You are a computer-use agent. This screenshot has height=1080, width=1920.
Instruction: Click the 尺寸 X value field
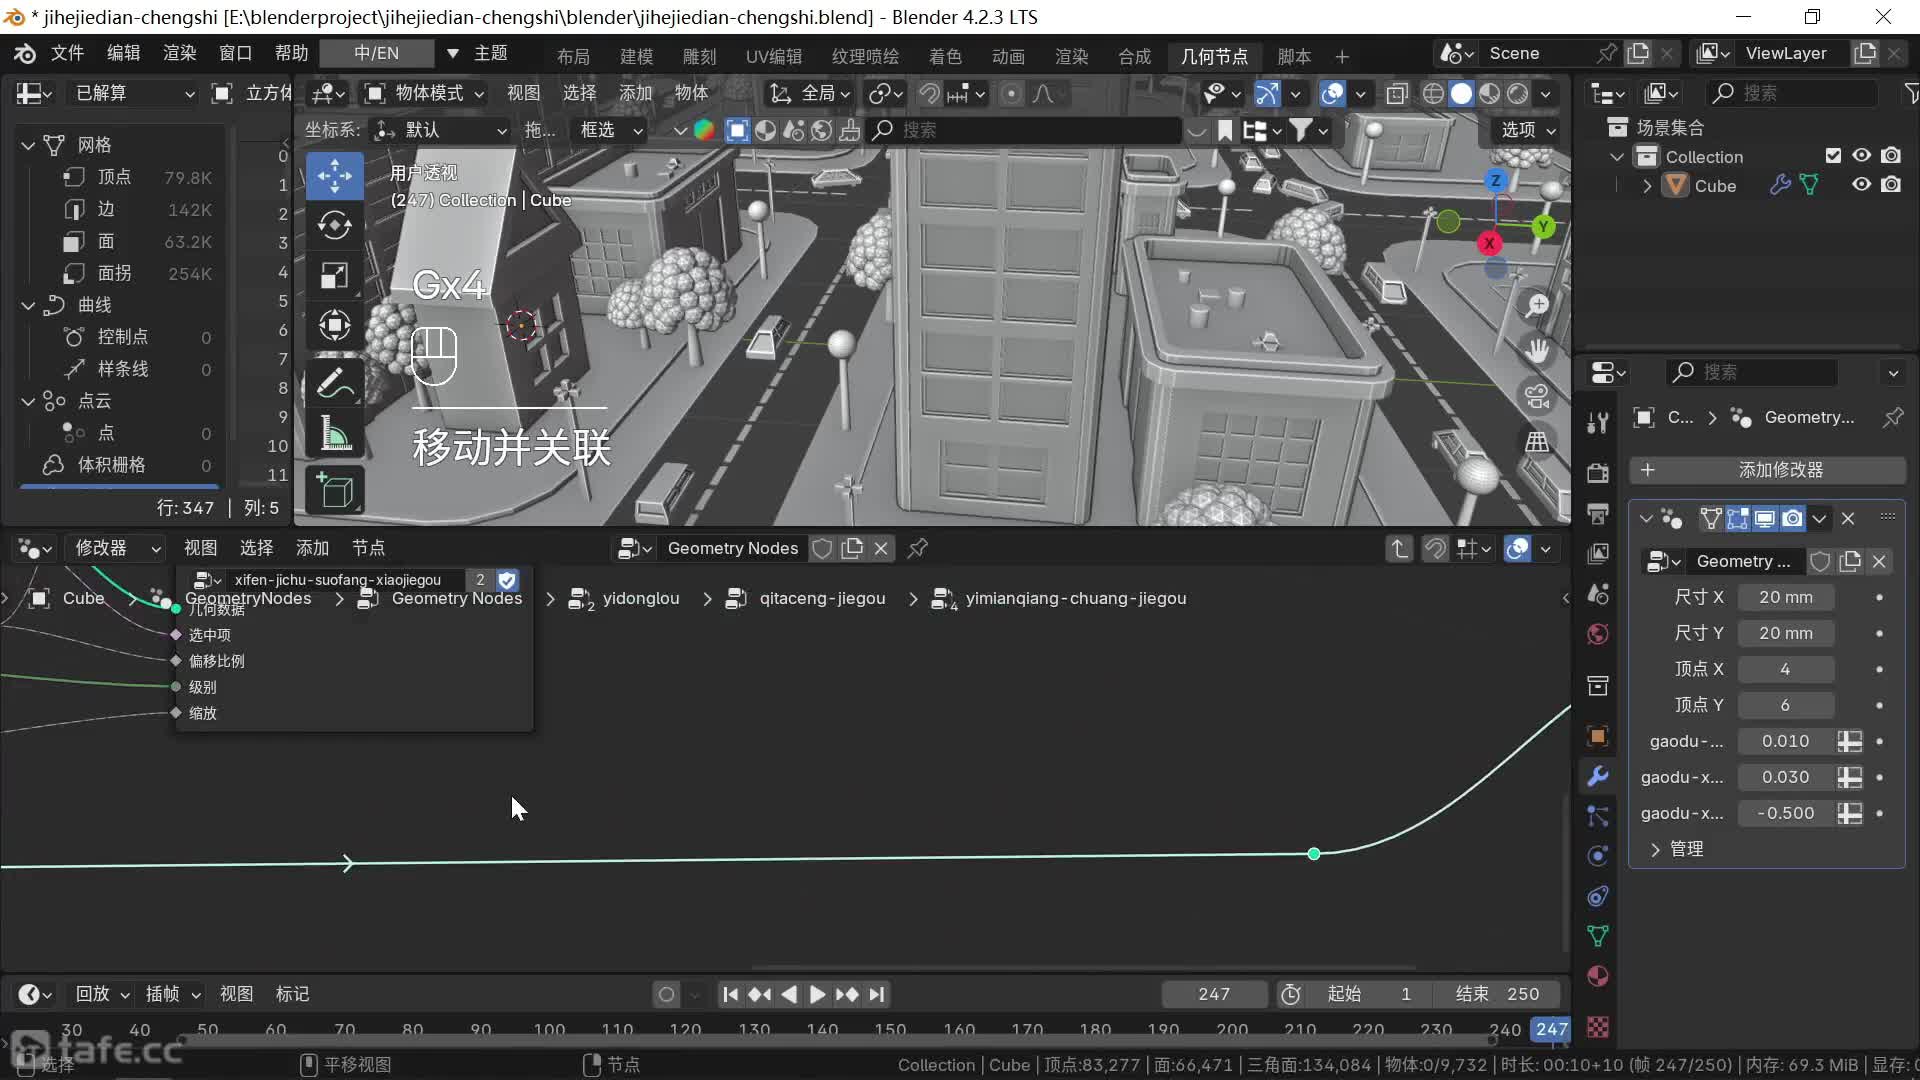pyautogui.click(x=1785, y=597)
